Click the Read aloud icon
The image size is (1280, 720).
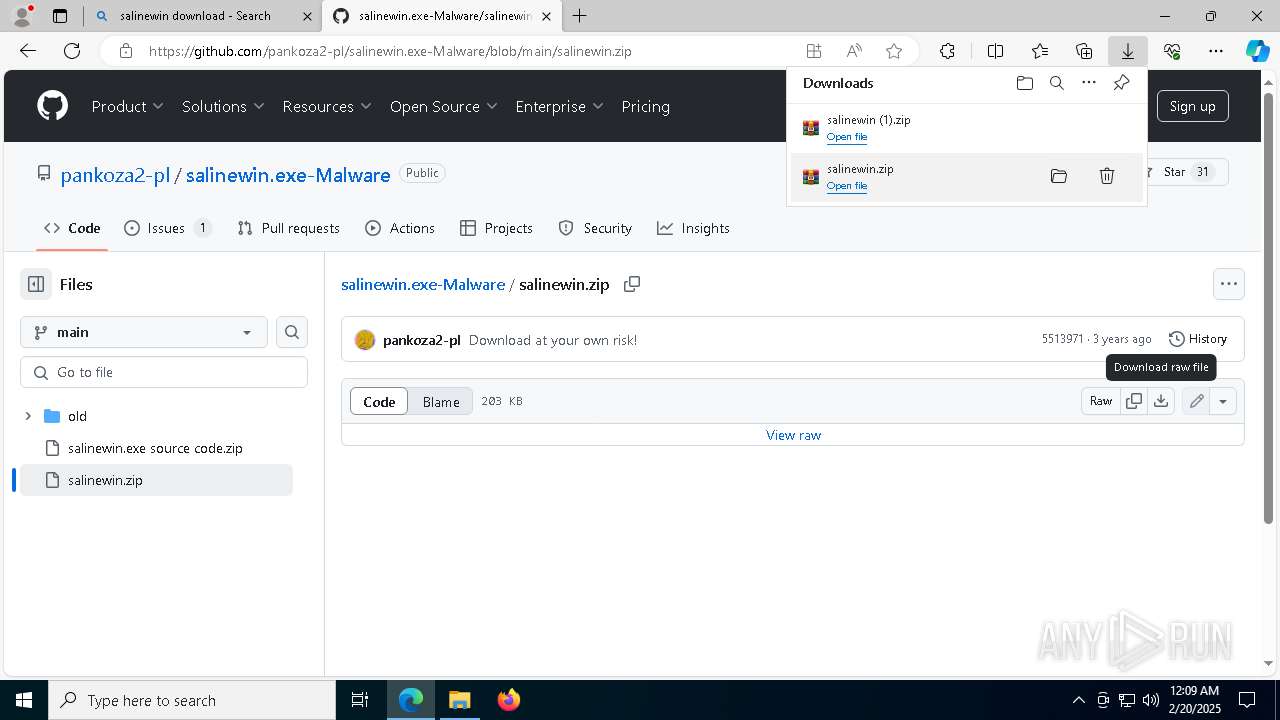point(854,51)
